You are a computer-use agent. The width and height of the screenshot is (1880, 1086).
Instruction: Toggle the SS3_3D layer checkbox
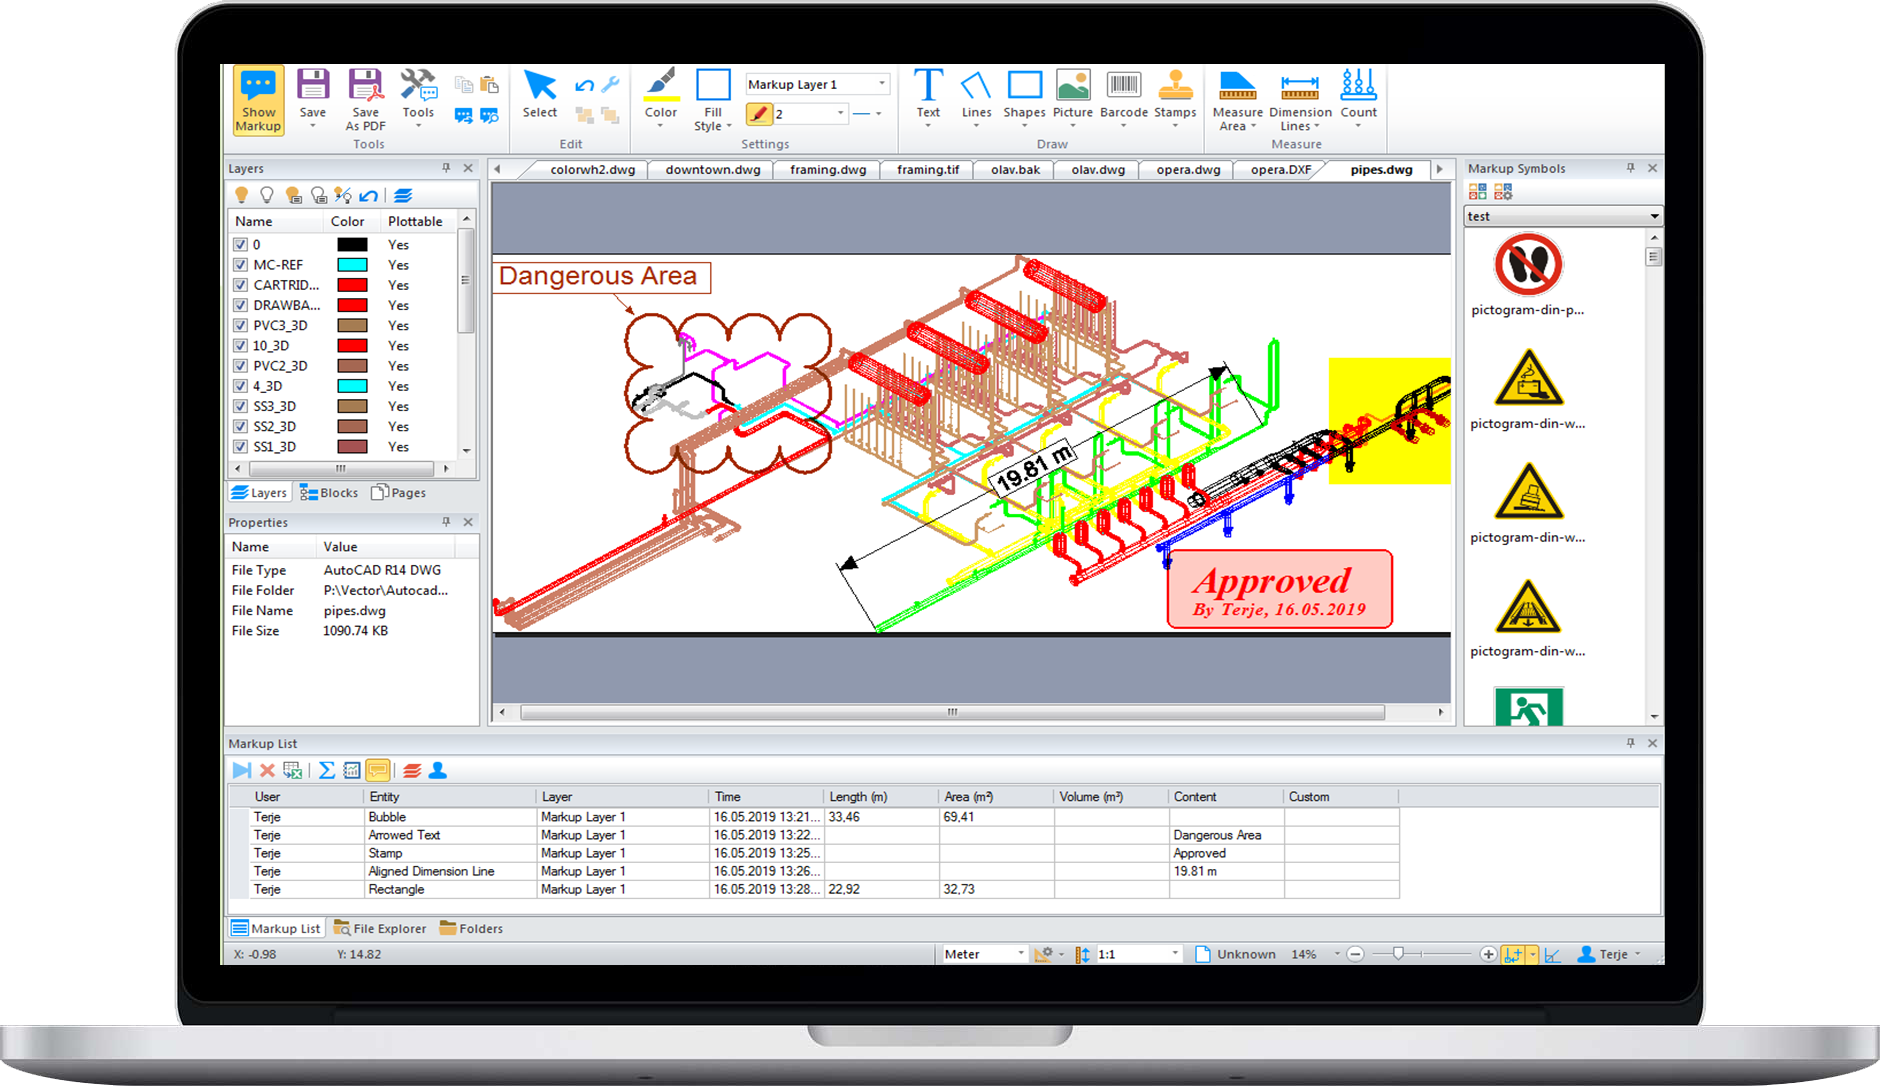pos(240,406)
